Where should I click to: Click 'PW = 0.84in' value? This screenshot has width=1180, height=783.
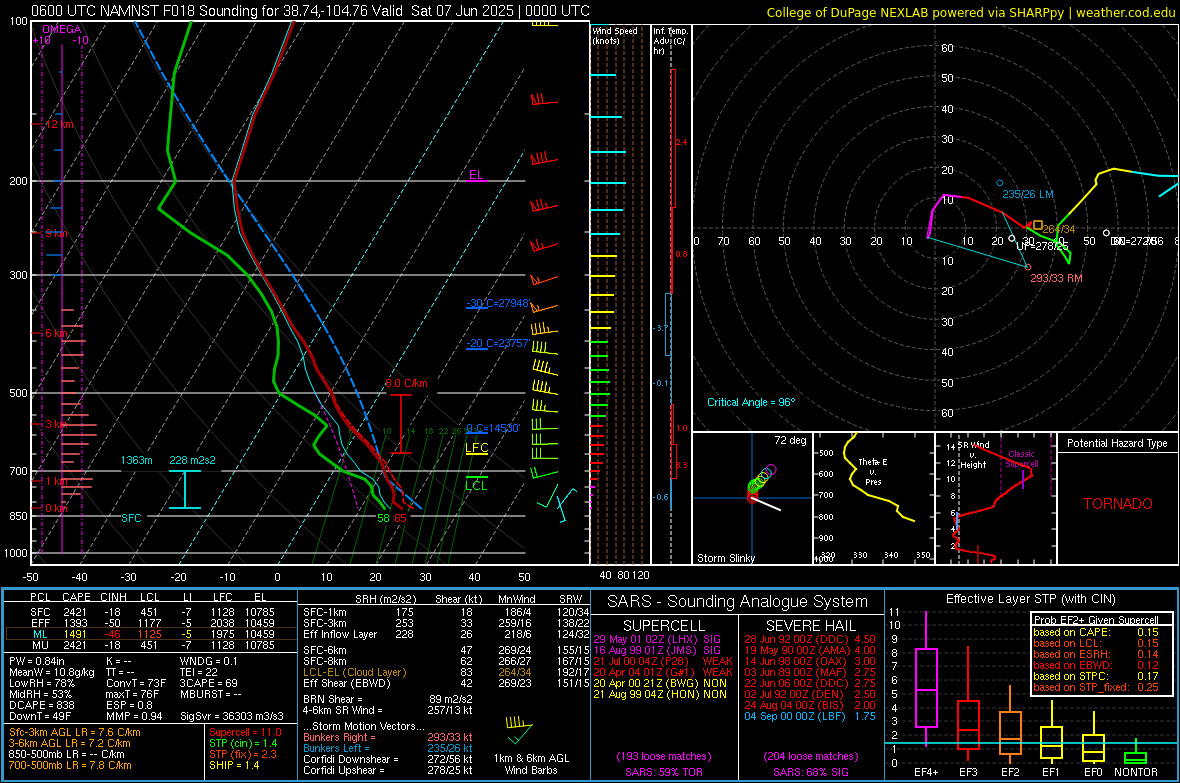click(36, 661)
